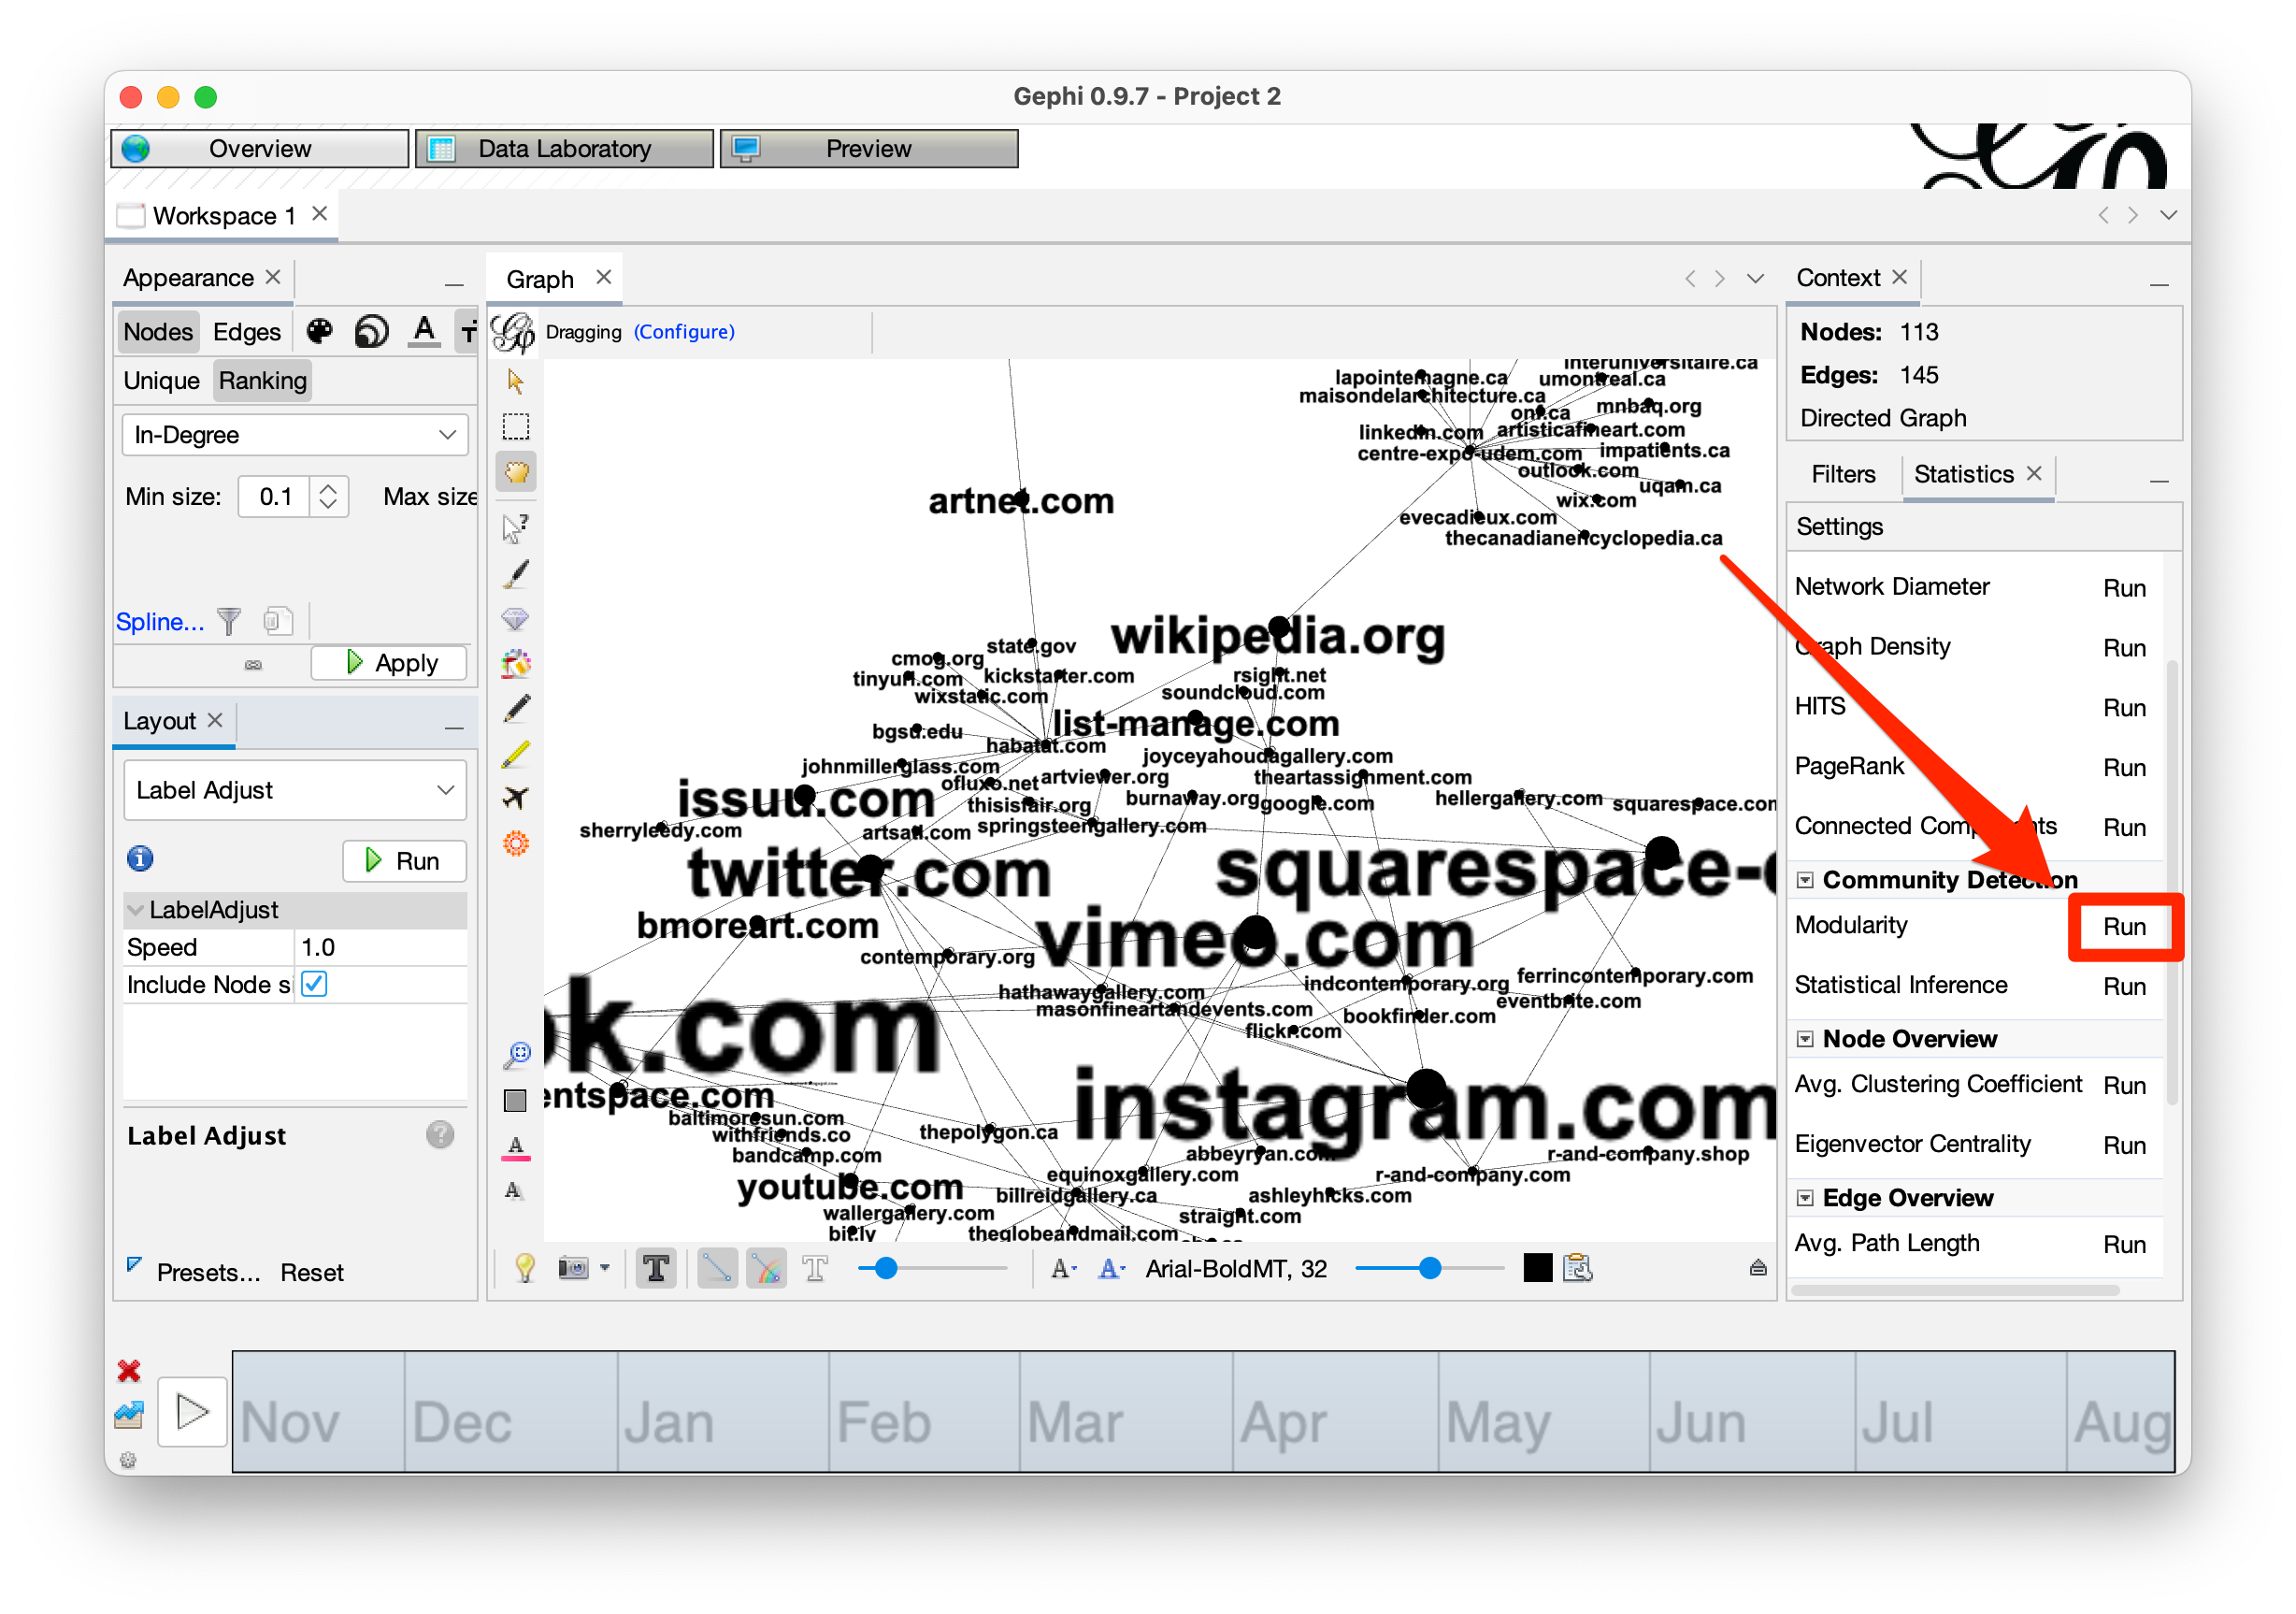The image size is (2296, 1614).
Task: Select the Shortest path airplane tool
Action: coord(516,798)
